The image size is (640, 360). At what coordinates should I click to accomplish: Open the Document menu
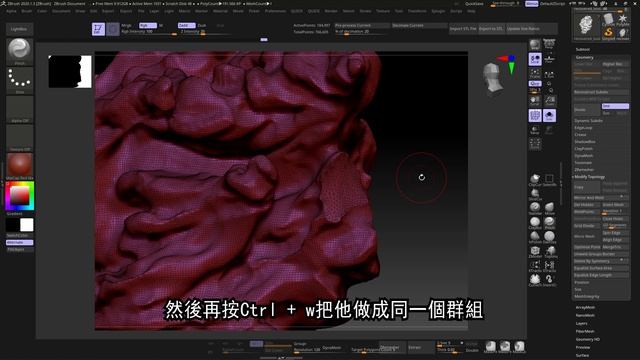tap(61, 11)
